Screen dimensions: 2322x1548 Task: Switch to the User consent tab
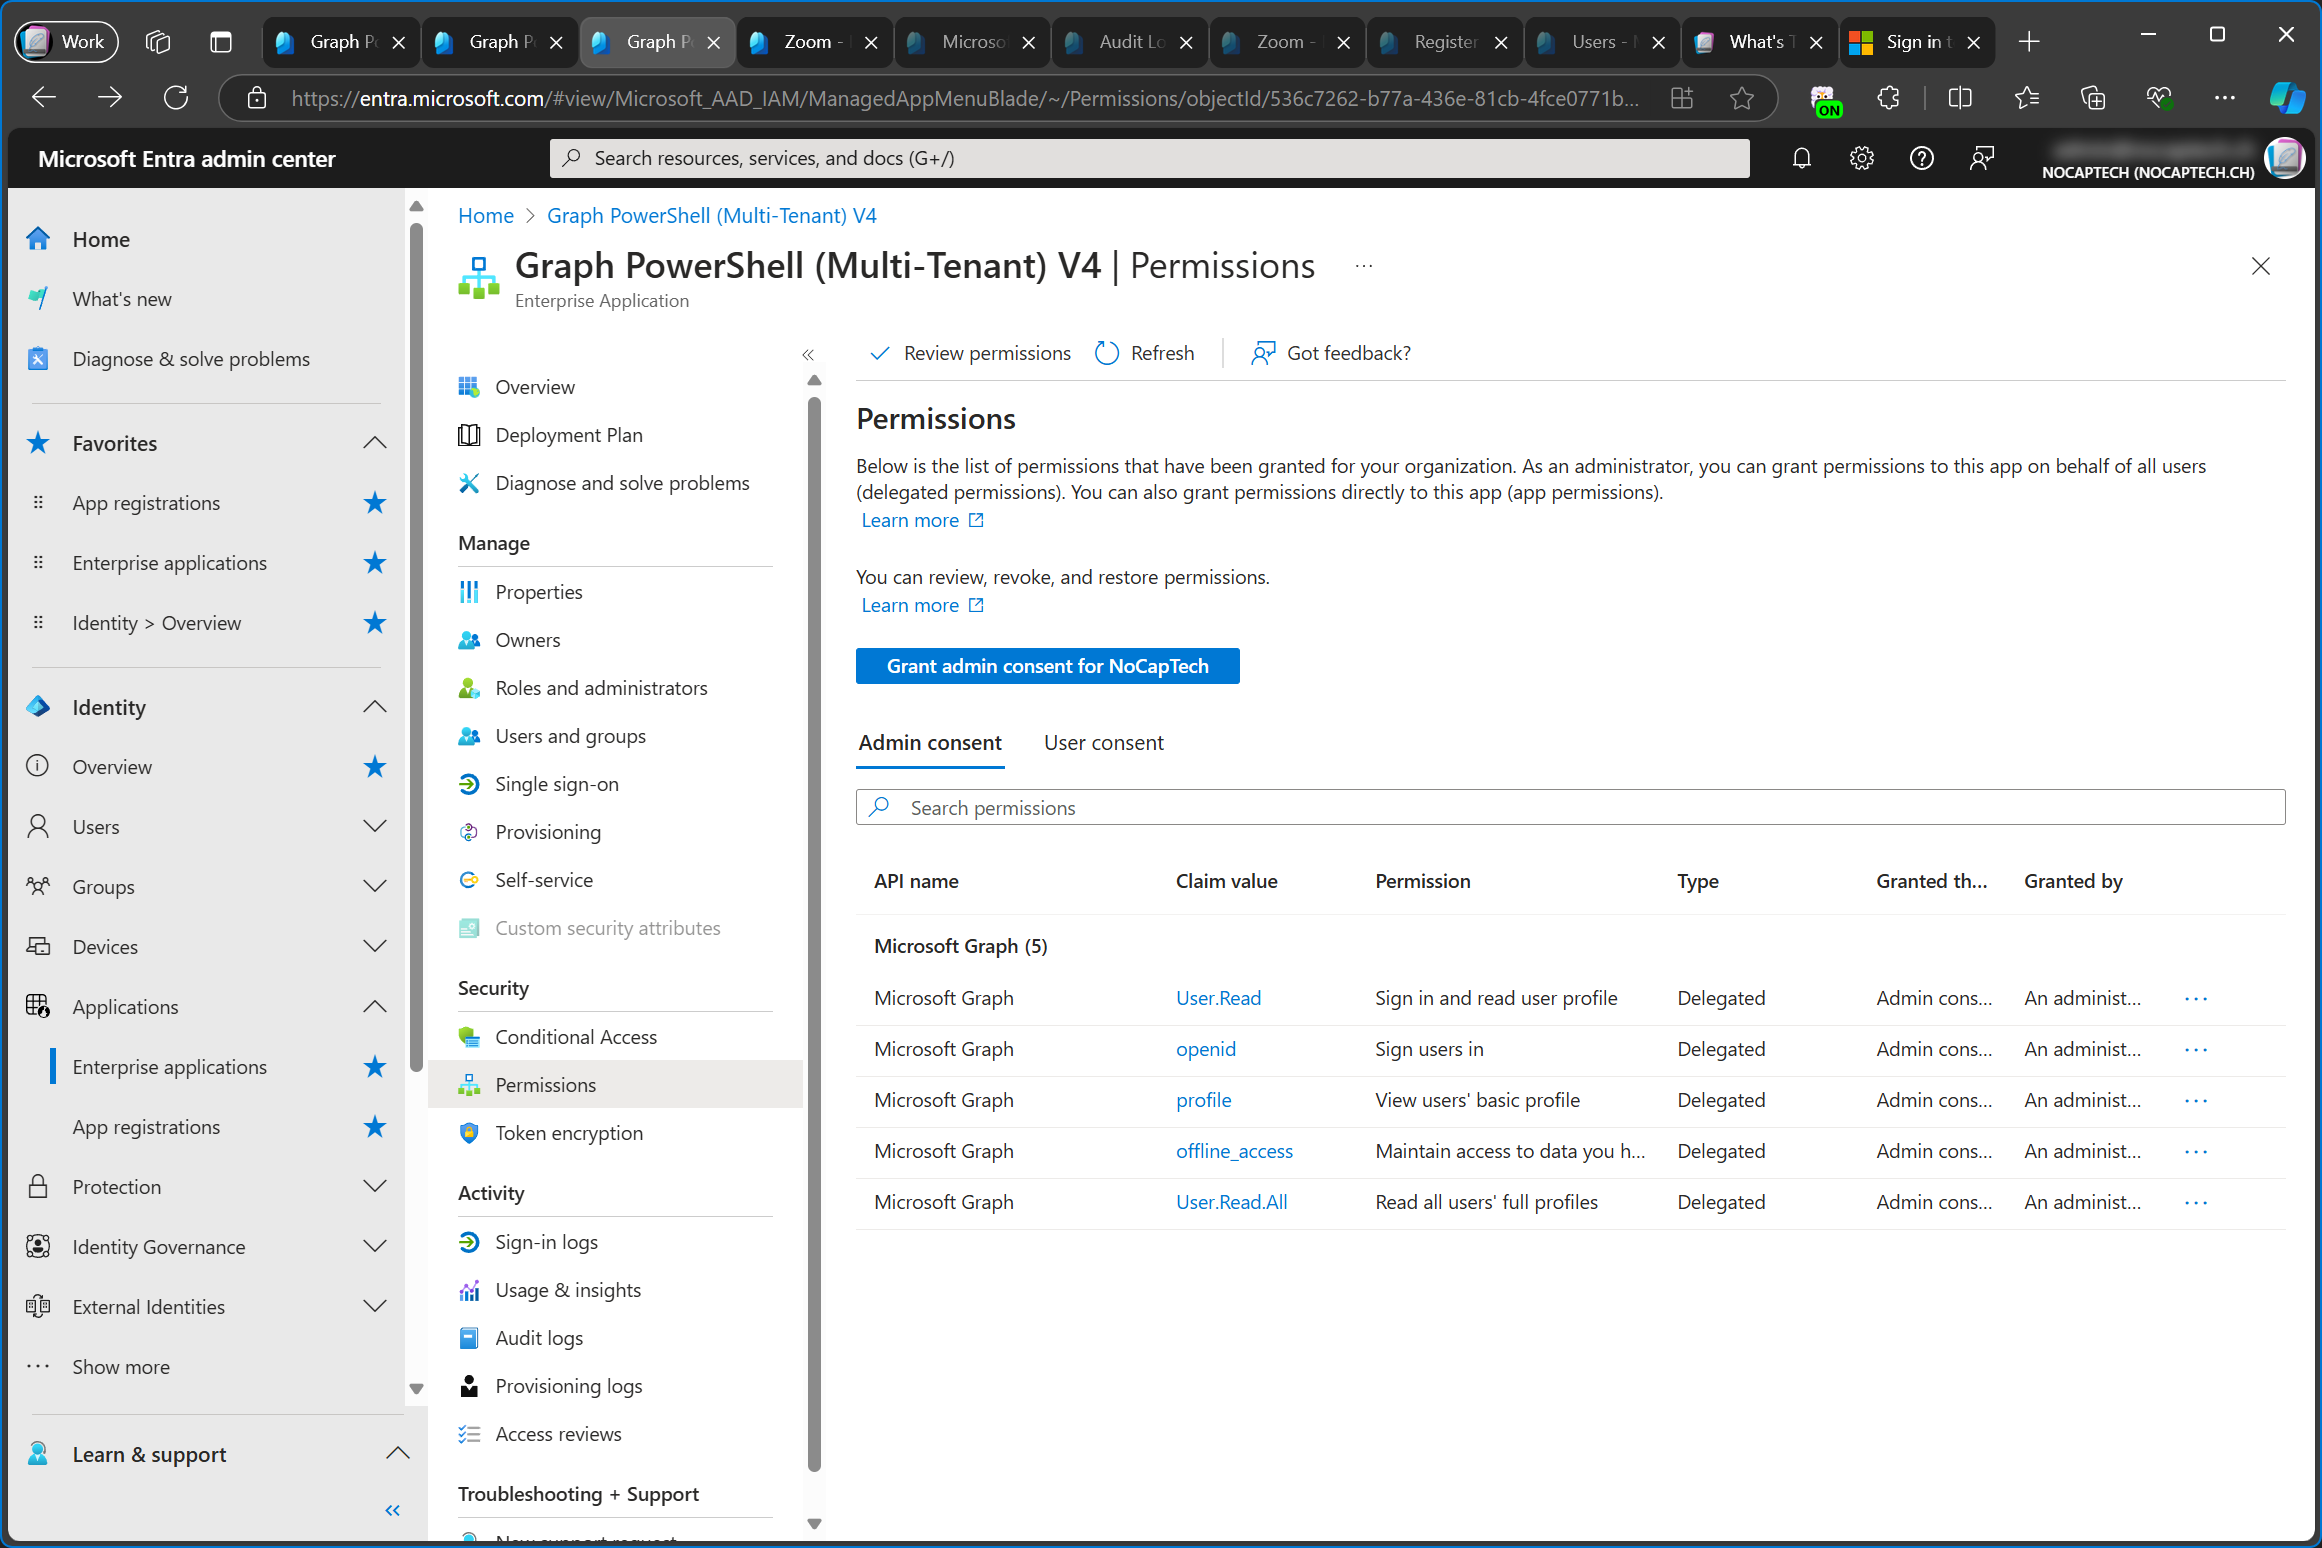1104,743
